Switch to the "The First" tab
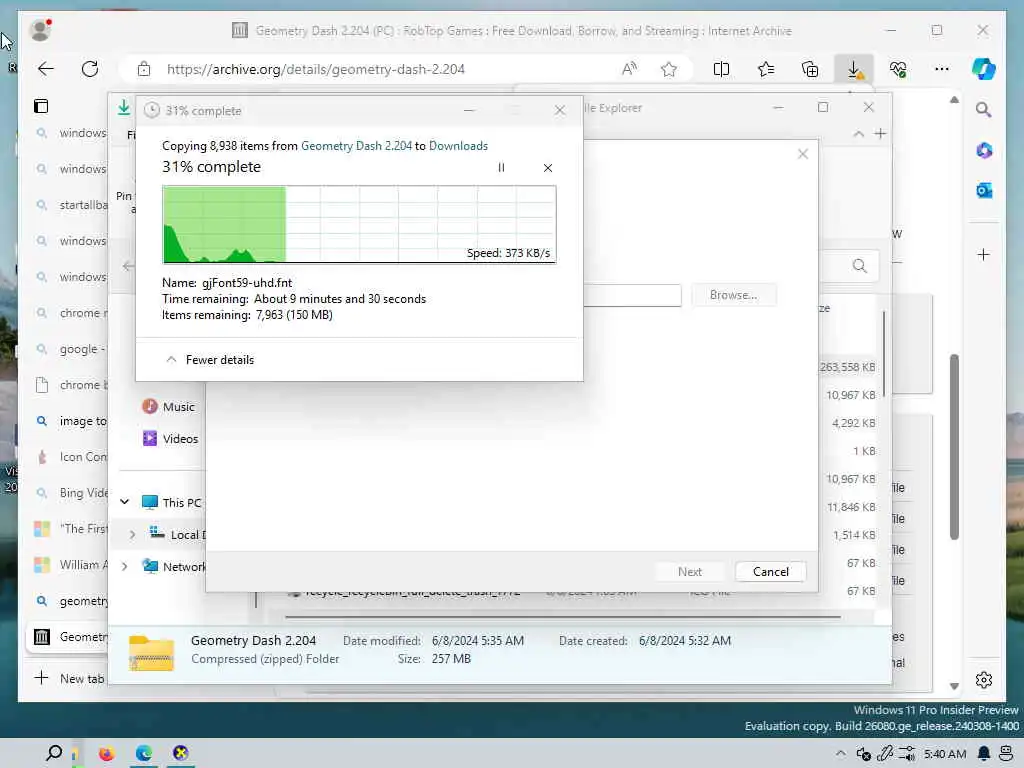This screenshot has width=1024, height=768. pos(69,529)
